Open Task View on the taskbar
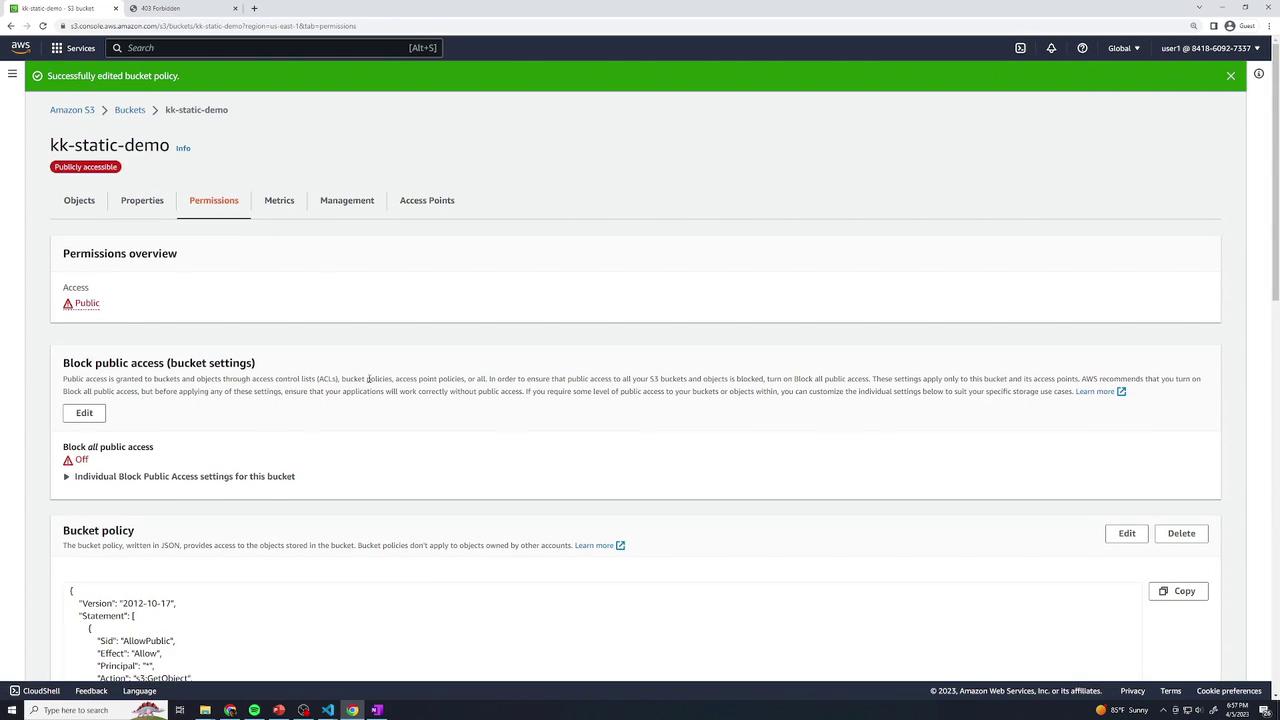 click(180, 710)
